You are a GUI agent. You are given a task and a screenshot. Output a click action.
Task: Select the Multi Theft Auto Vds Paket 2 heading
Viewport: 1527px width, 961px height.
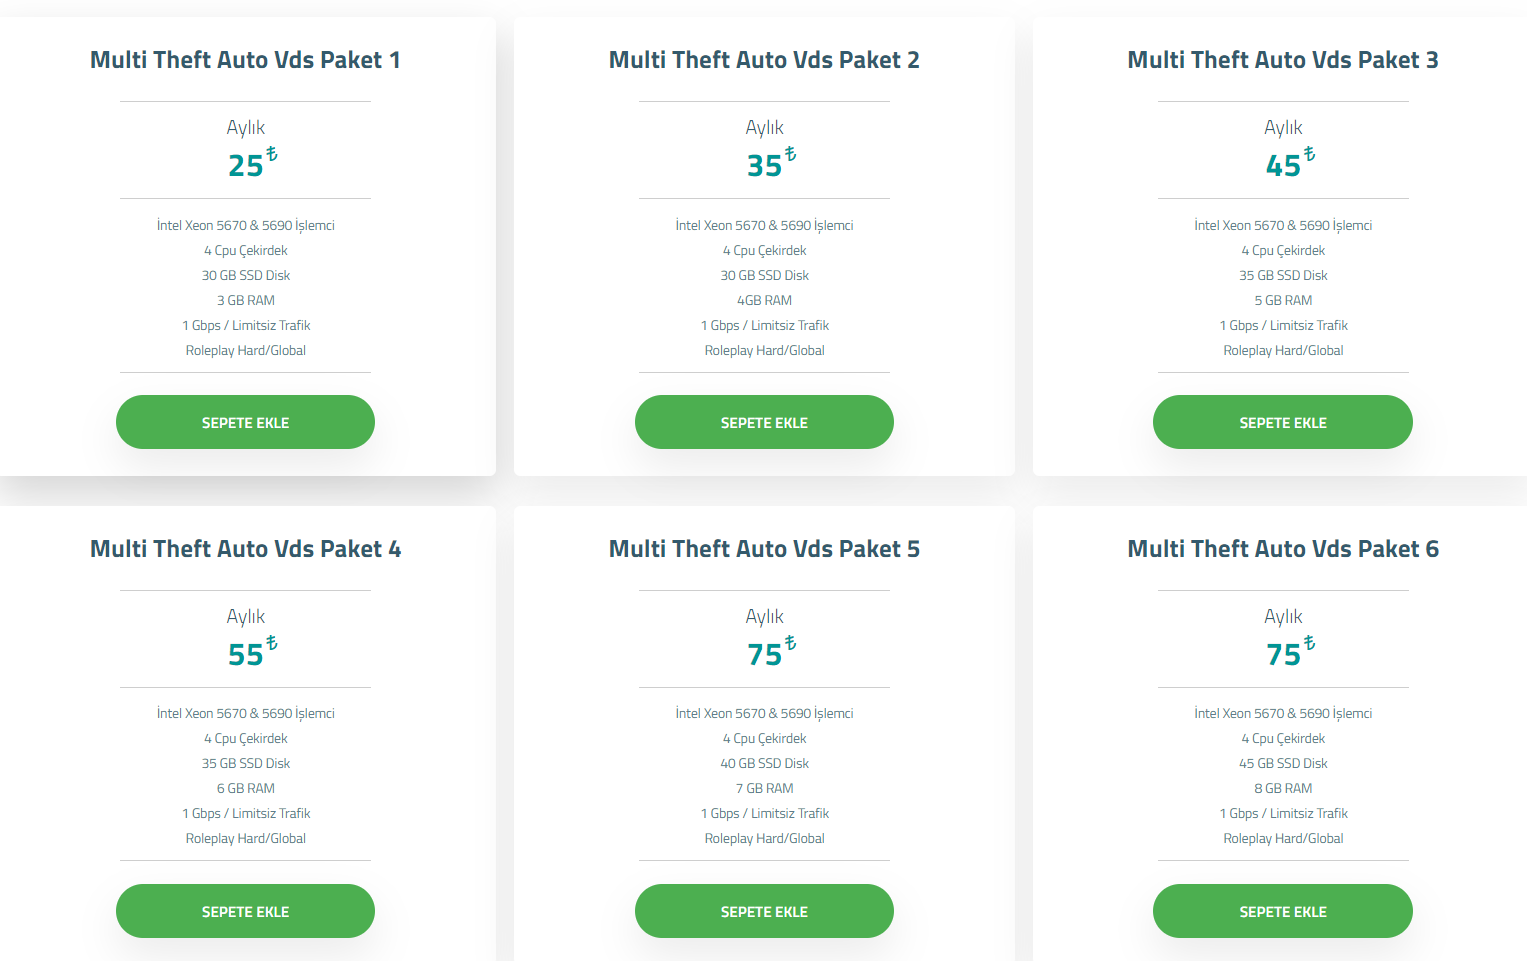[764, 60]
